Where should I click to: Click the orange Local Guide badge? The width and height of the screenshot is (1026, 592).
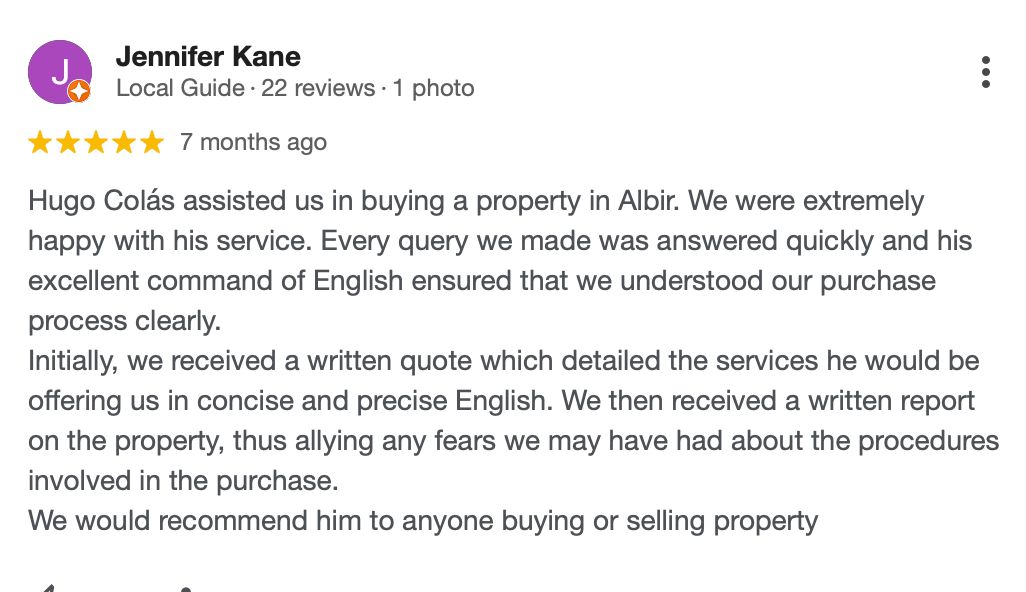click(x=79, y=91)
